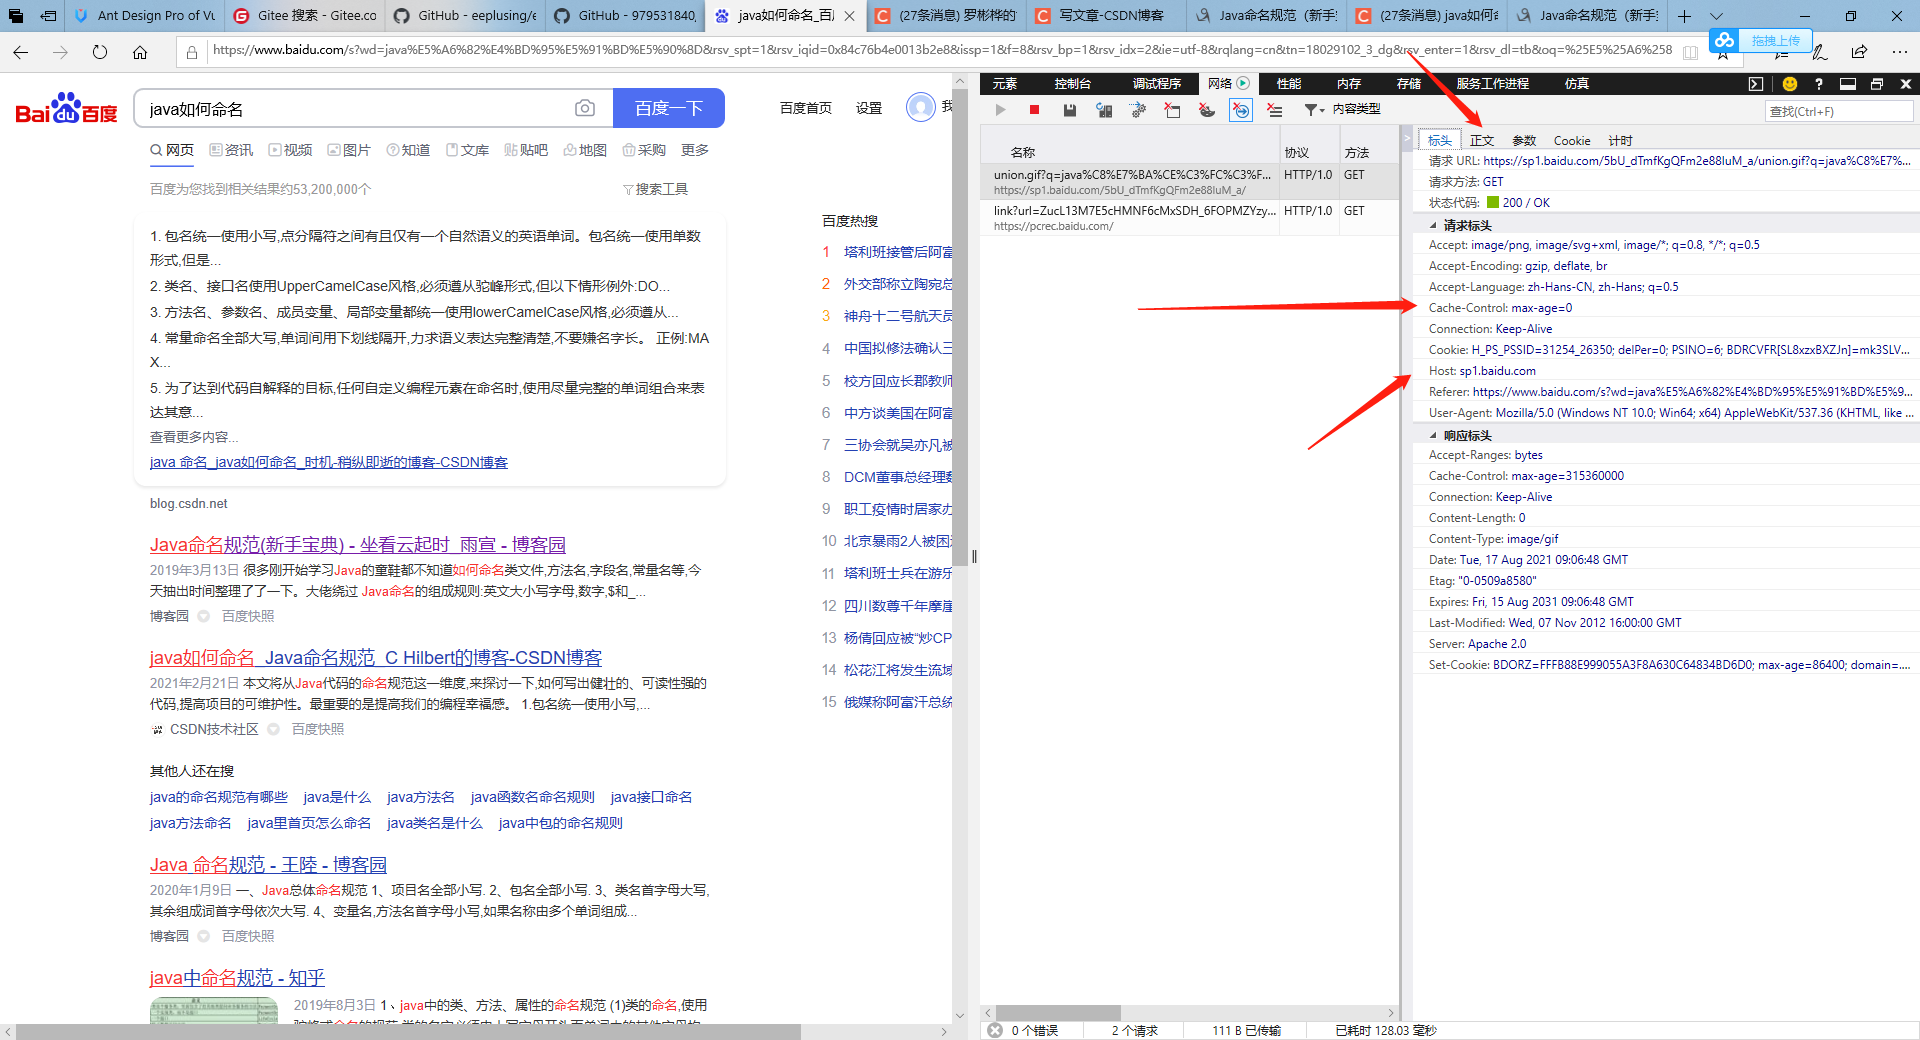This screenshot has width=1920, height=1040.
Task: Switch to 元素 DevTools tab
Action: tap(1004, 84)
